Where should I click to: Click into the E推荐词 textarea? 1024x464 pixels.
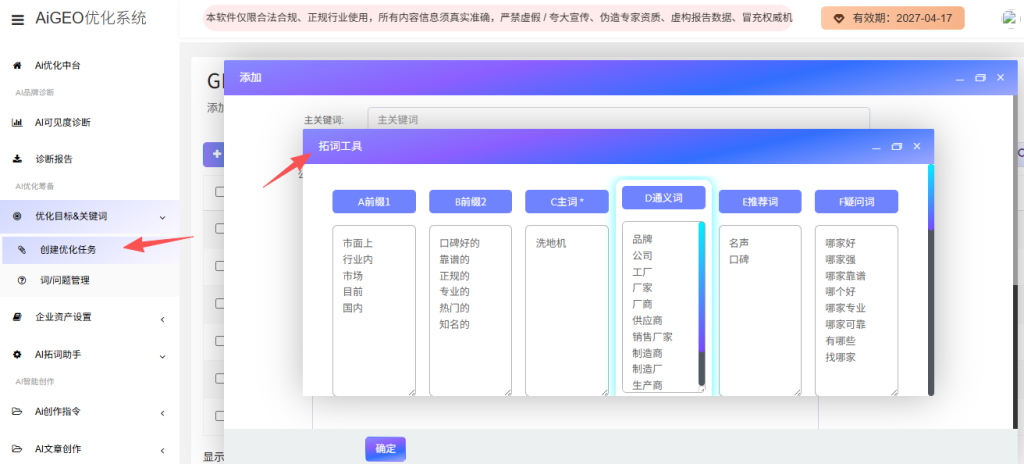pos(760,310)
